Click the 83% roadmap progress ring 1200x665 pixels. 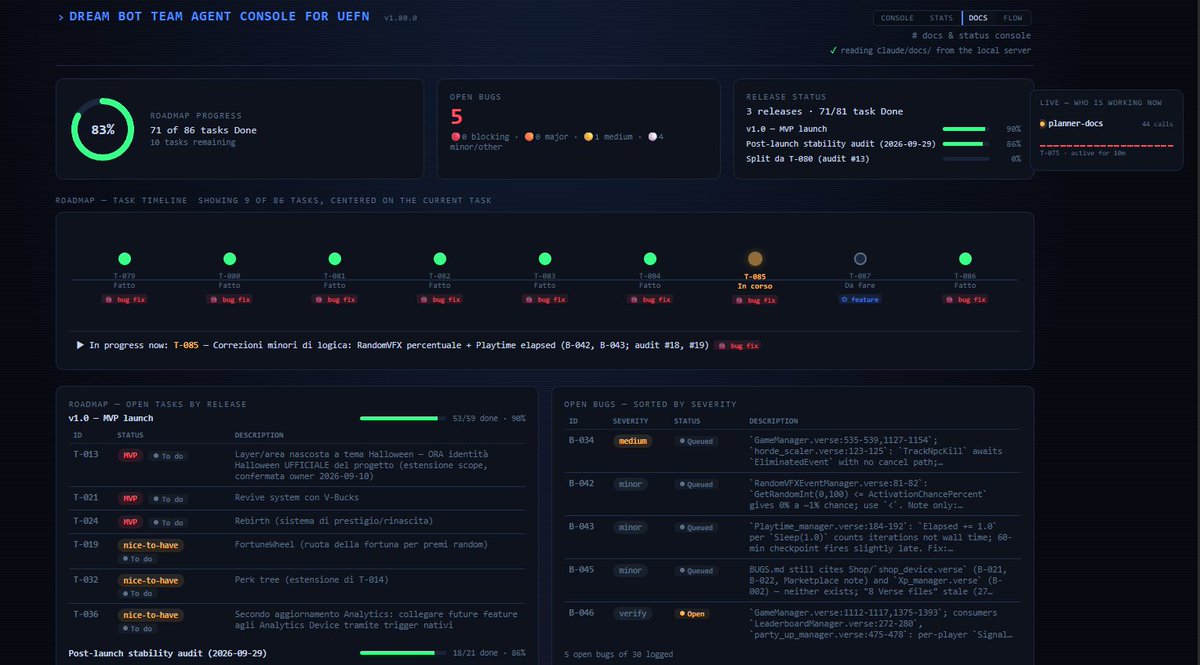(x=103, y=130)
